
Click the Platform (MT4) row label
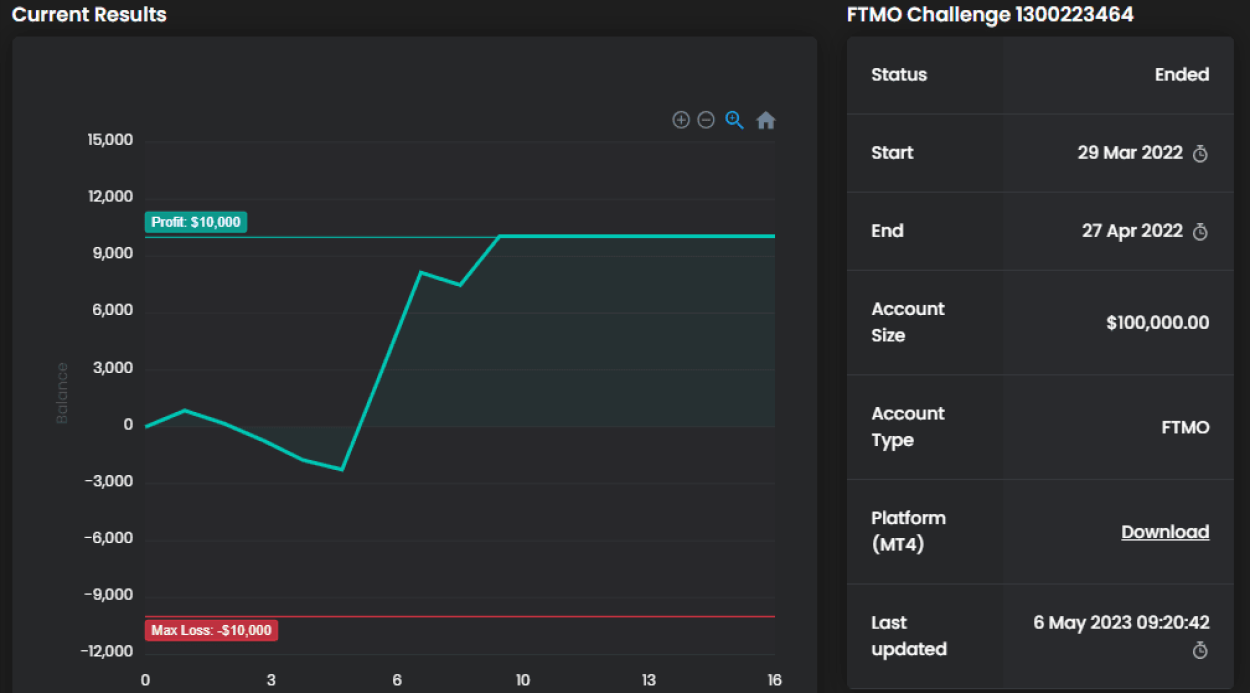coord(908,531)
